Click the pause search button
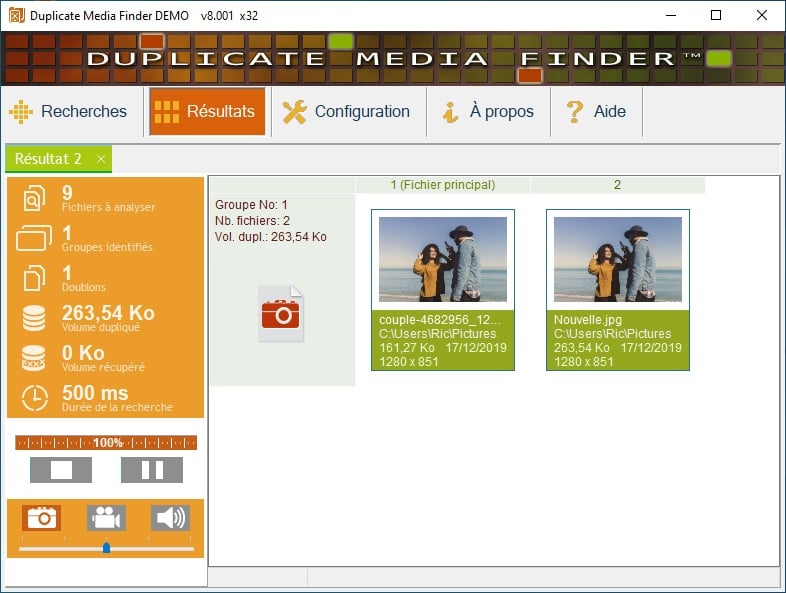Viewport: 786px width, 593px height. (152, 470)
